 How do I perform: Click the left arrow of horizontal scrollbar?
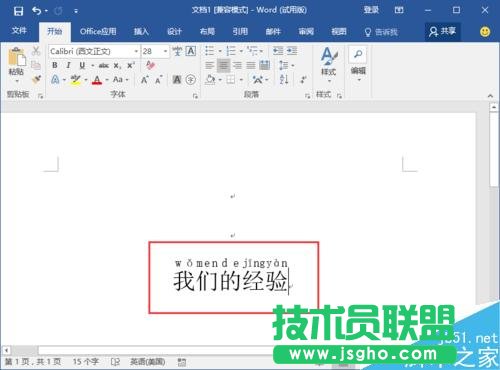[x=6, y=350]
